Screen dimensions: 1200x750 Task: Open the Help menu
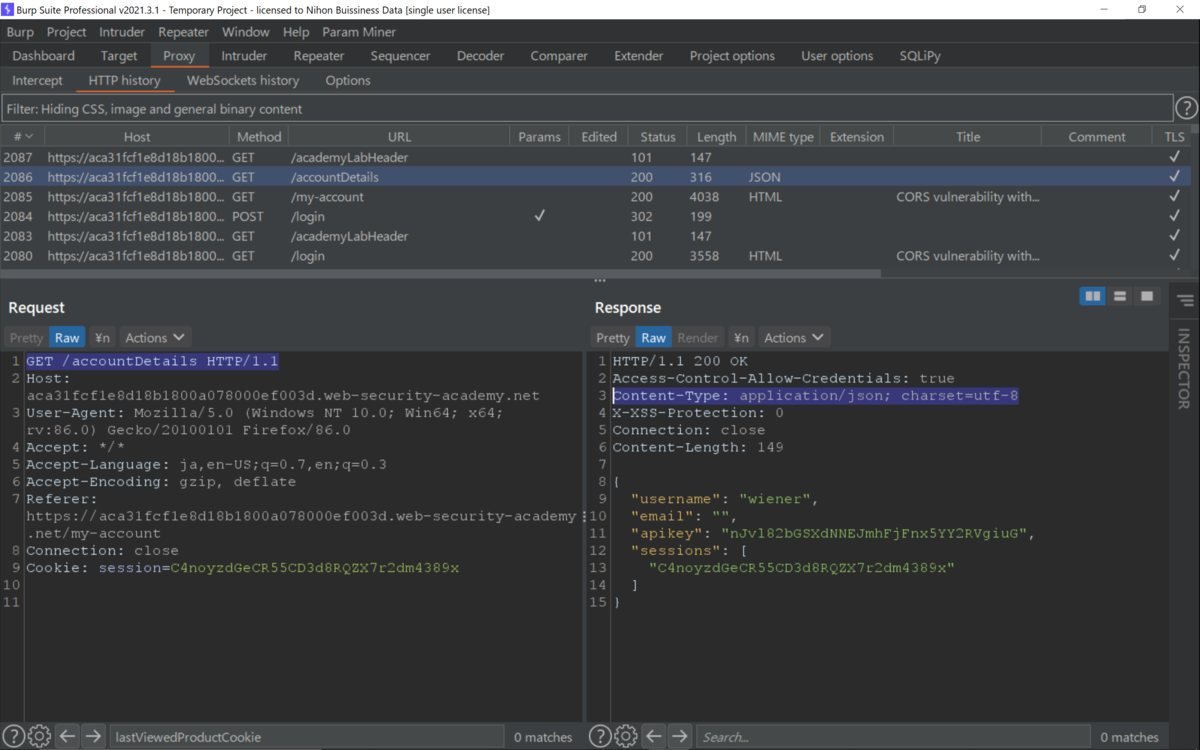click(x=296, y=32)
